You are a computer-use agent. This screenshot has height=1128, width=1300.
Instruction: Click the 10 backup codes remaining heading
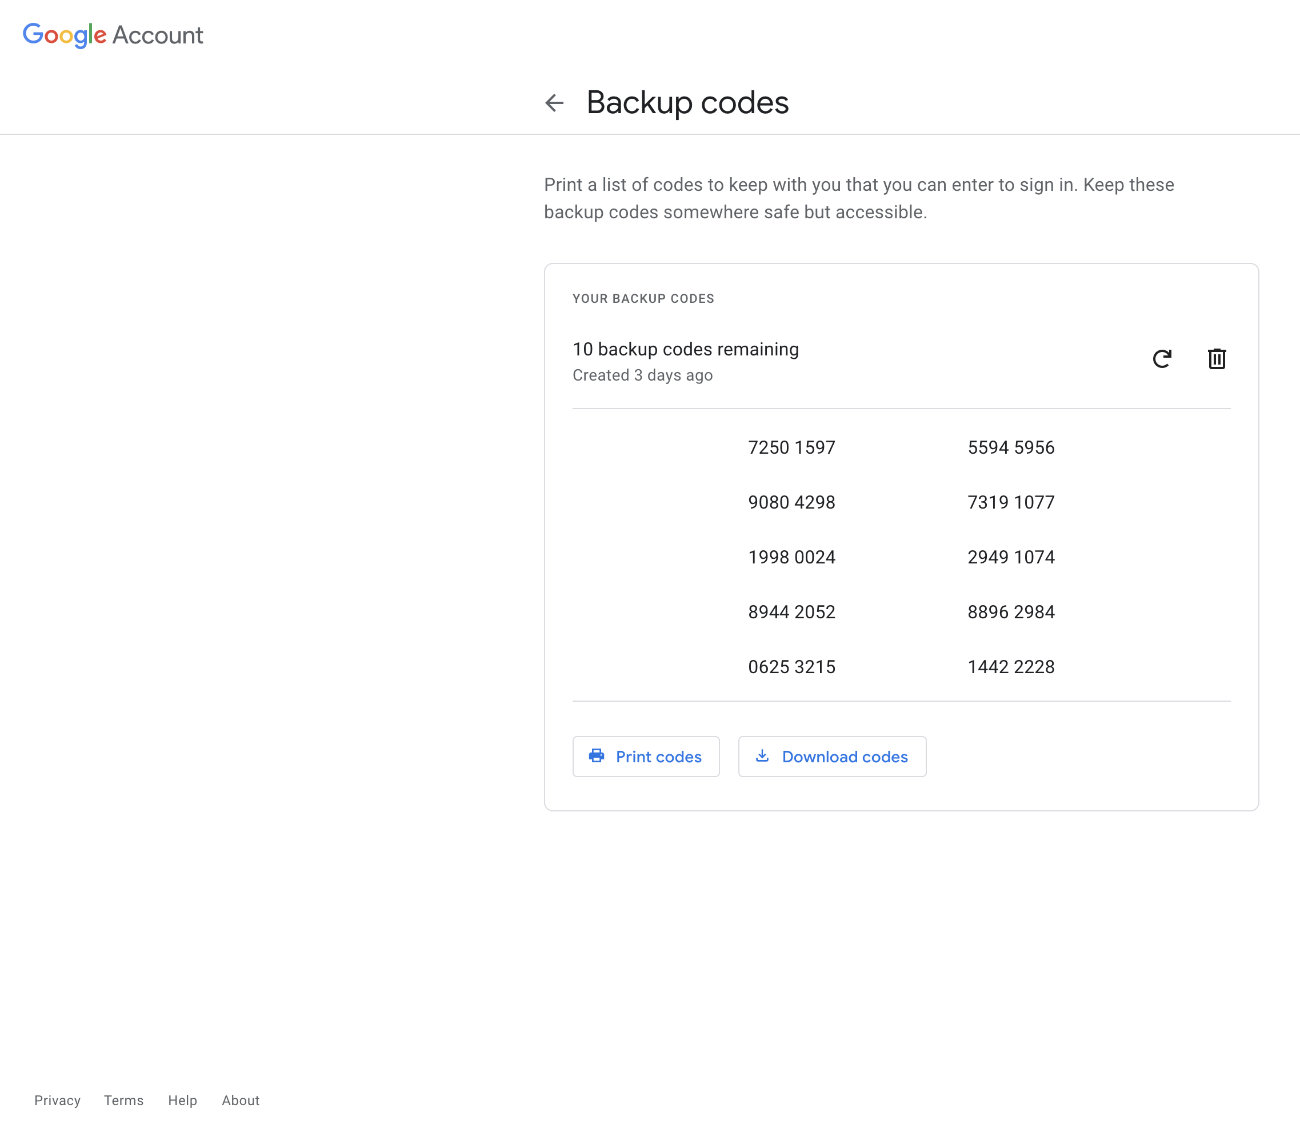point(686,349)
